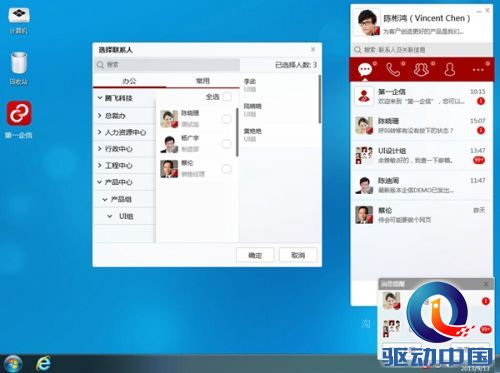Open the more options dots icon
Image resolution: width=500 pixels, height=373 pixels.
tap(478, 70)
